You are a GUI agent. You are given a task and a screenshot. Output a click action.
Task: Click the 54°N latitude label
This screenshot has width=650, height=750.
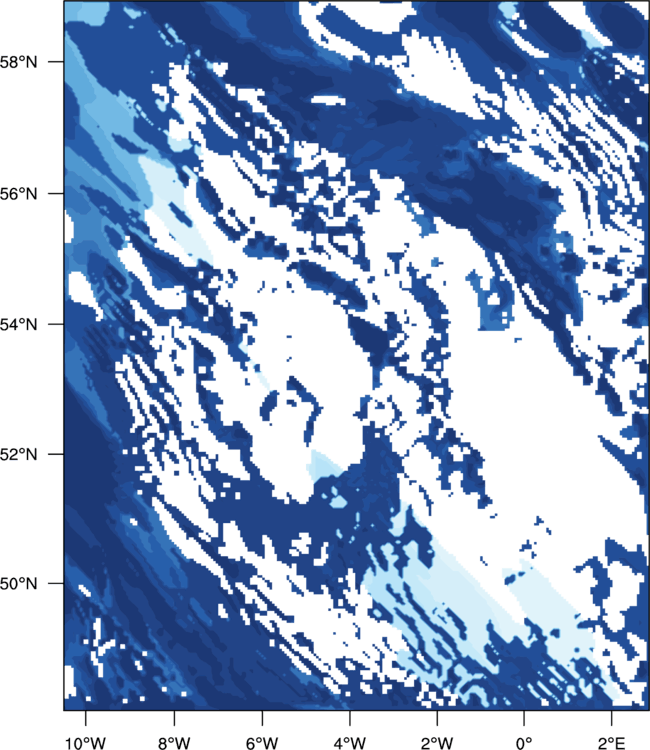[18, 324]
